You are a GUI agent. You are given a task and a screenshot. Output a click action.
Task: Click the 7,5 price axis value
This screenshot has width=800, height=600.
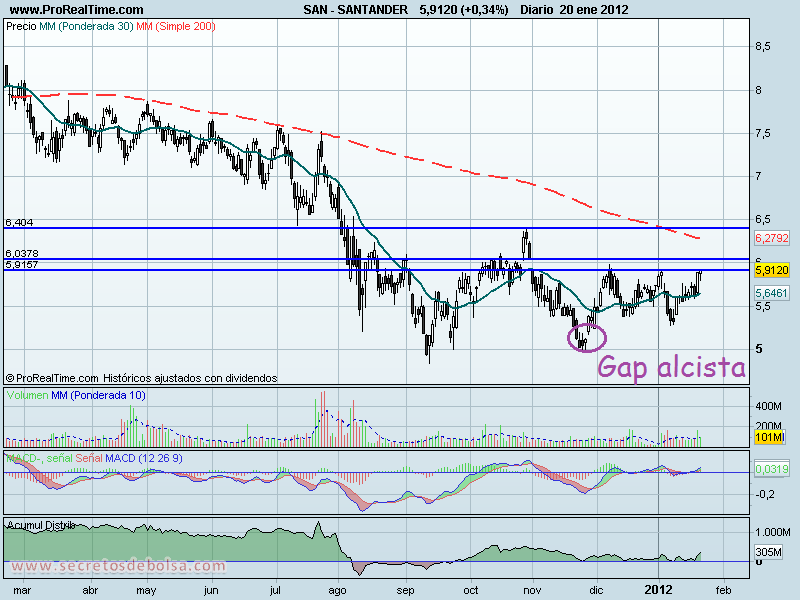coord(762,134)
